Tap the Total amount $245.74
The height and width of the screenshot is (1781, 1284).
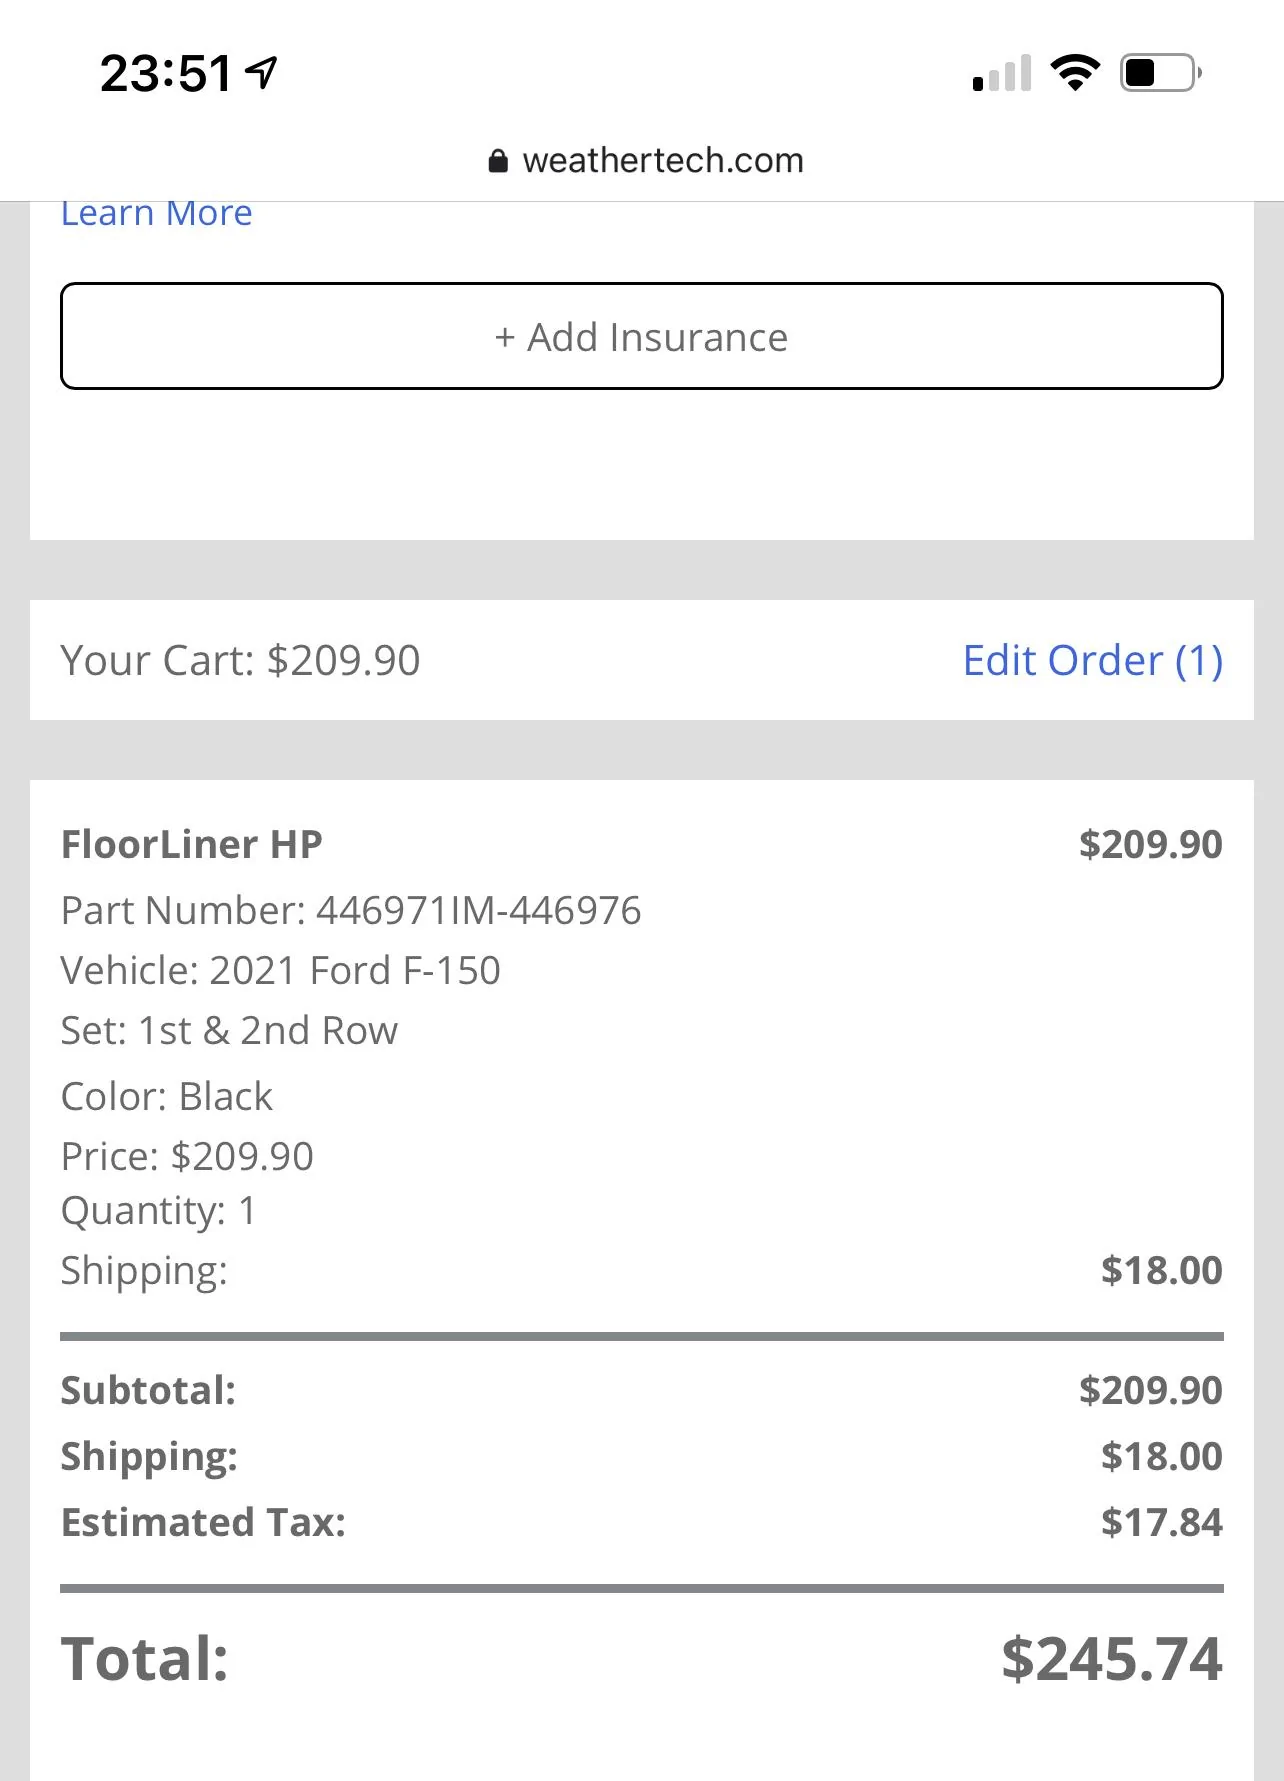[1111, 1659]
